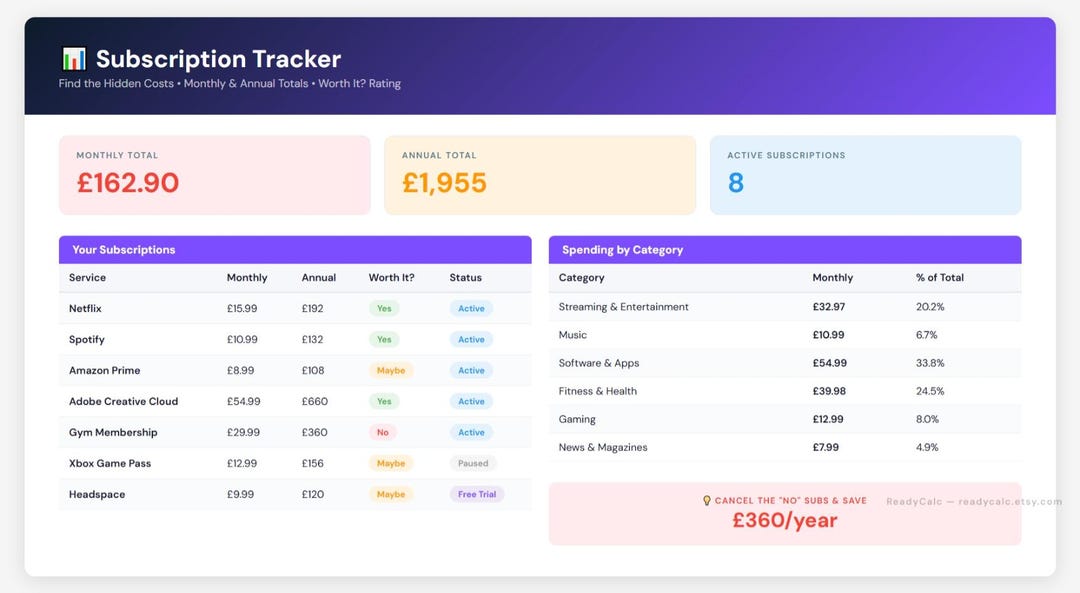Image resolution: width=1080 pixels, height=593 pixels.
Task: Click Xbox Game Pass annual £156
Action: tap(313, 464)
